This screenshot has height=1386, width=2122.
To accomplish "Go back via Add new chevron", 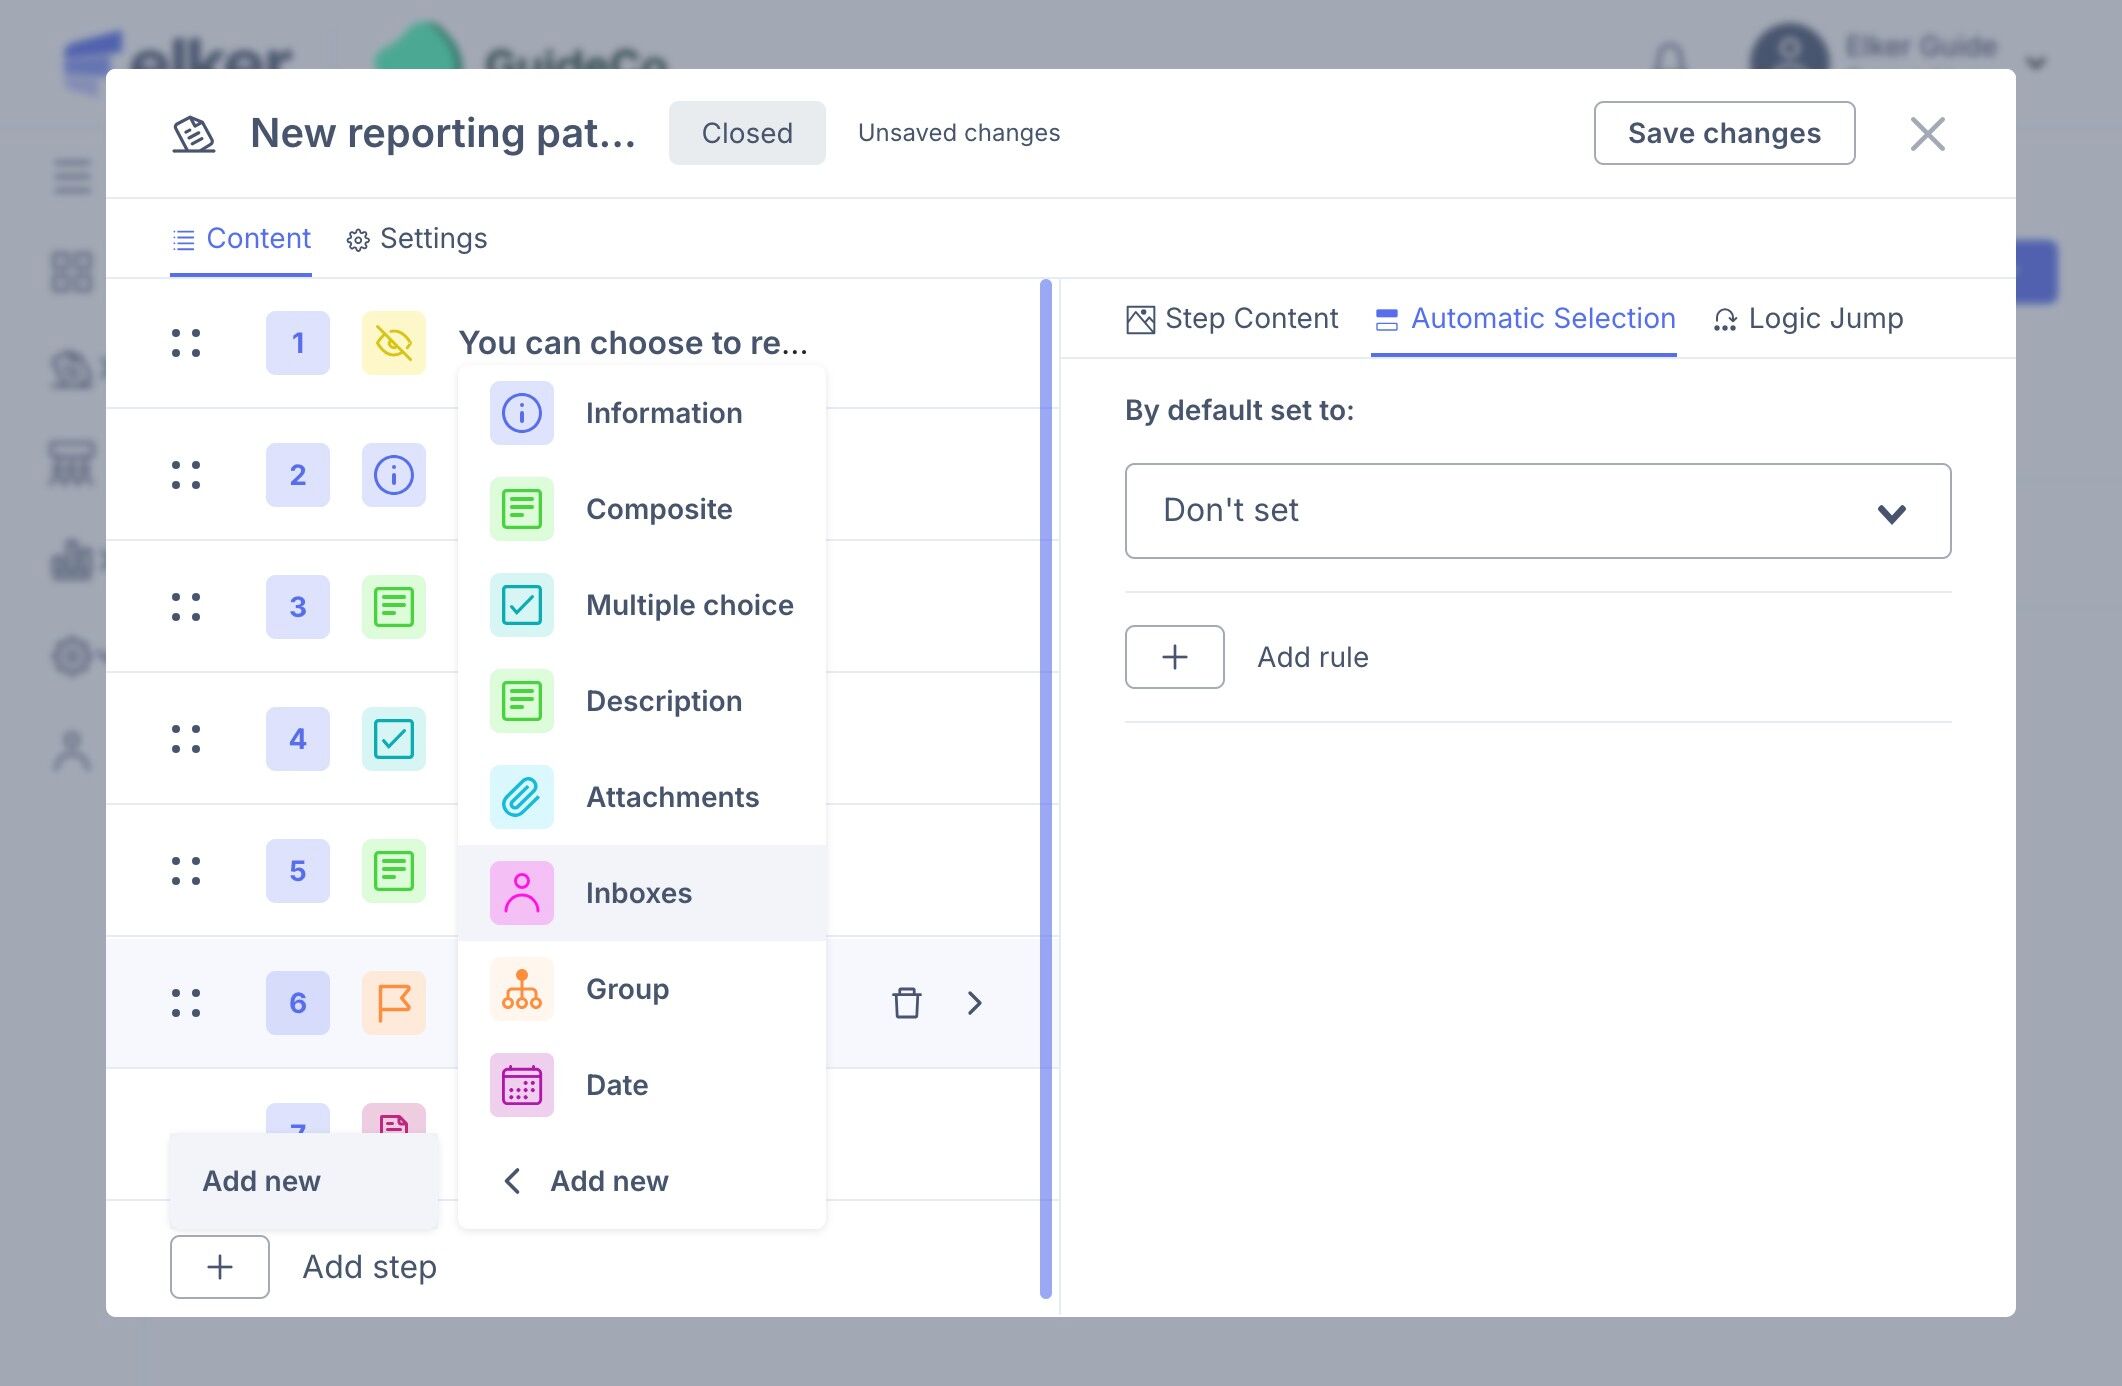I will click(x=513, y=1181).
